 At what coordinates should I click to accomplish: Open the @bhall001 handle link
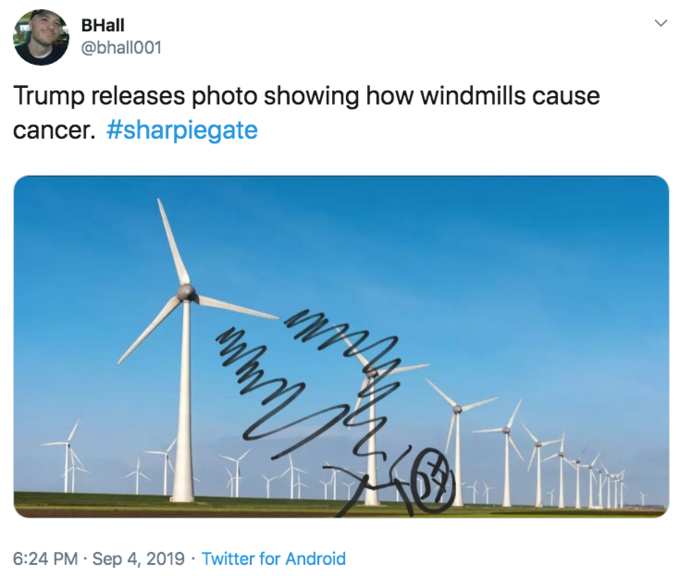click(121, 48)
